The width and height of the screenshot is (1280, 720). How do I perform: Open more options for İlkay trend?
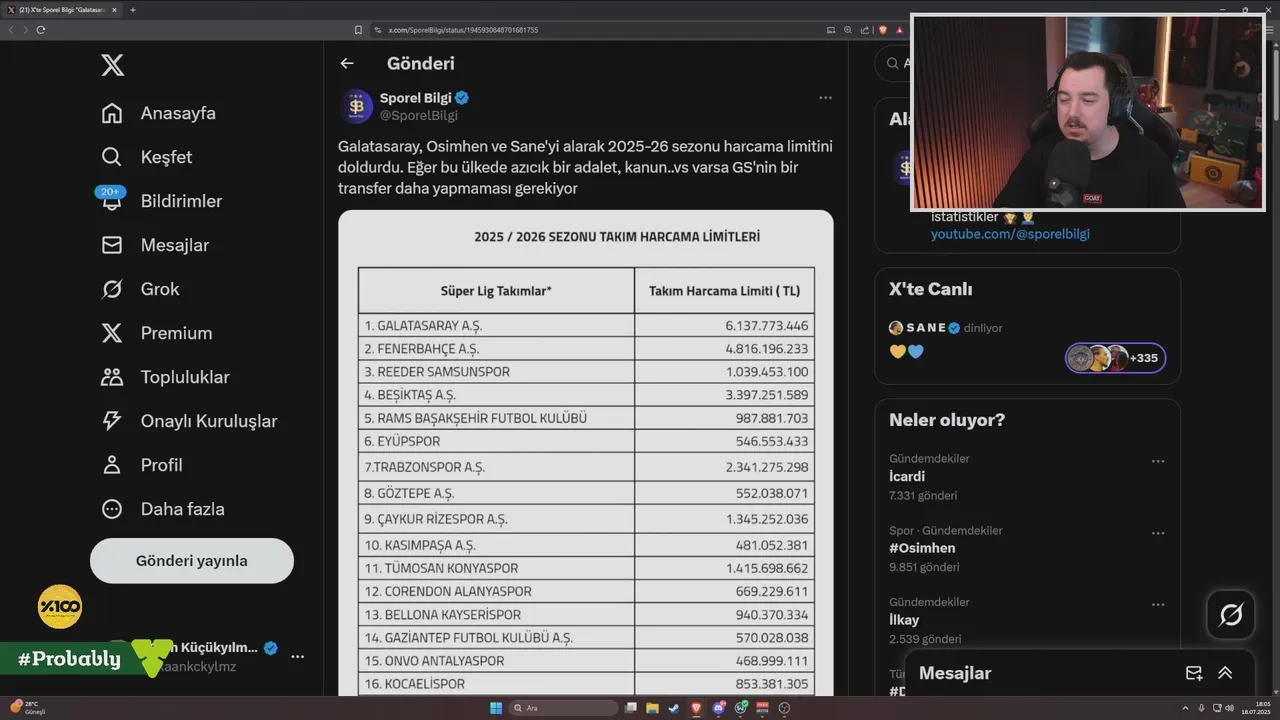click(1158, 605)
